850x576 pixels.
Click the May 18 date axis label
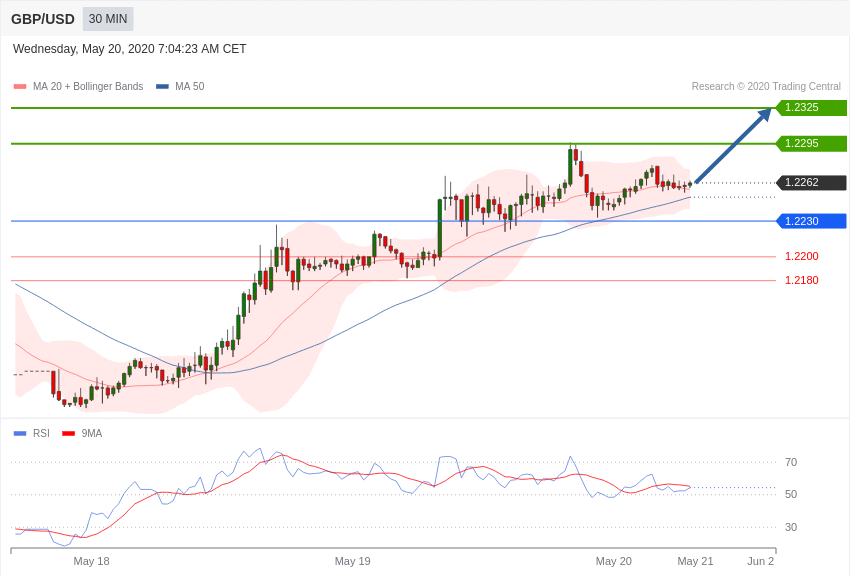point(91,561)
